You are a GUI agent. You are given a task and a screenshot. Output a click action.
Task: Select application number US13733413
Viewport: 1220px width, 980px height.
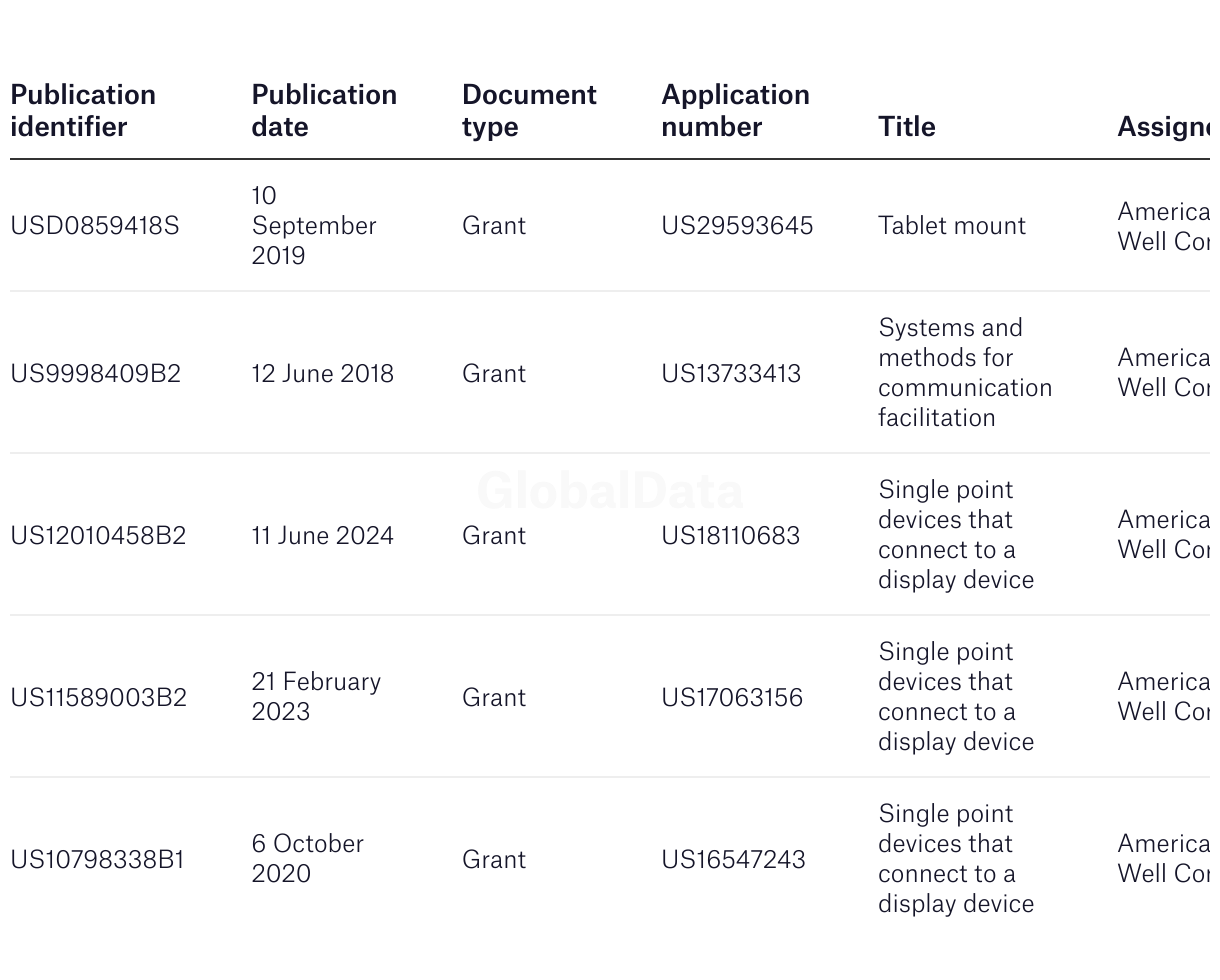(x=730, y=374)
